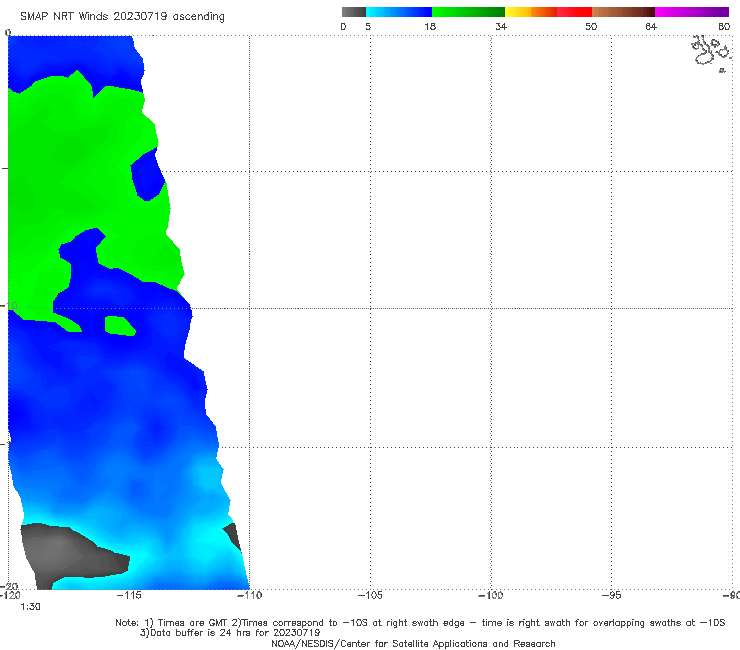Click the magenta-purple segment of the colorbar
The height and width of the screenshot is (650, 740).
pos(692,12)
